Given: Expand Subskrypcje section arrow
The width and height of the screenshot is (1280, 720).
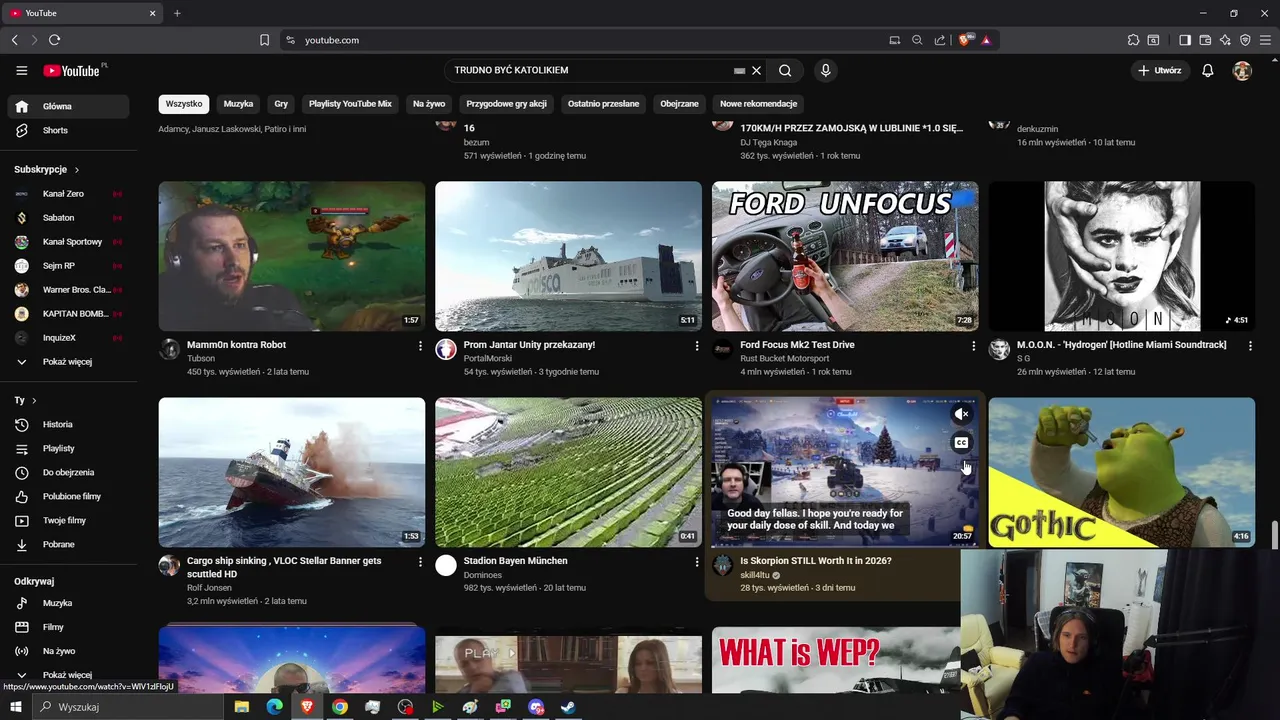Looking at the screenshot, I should (x=77, y=170).
